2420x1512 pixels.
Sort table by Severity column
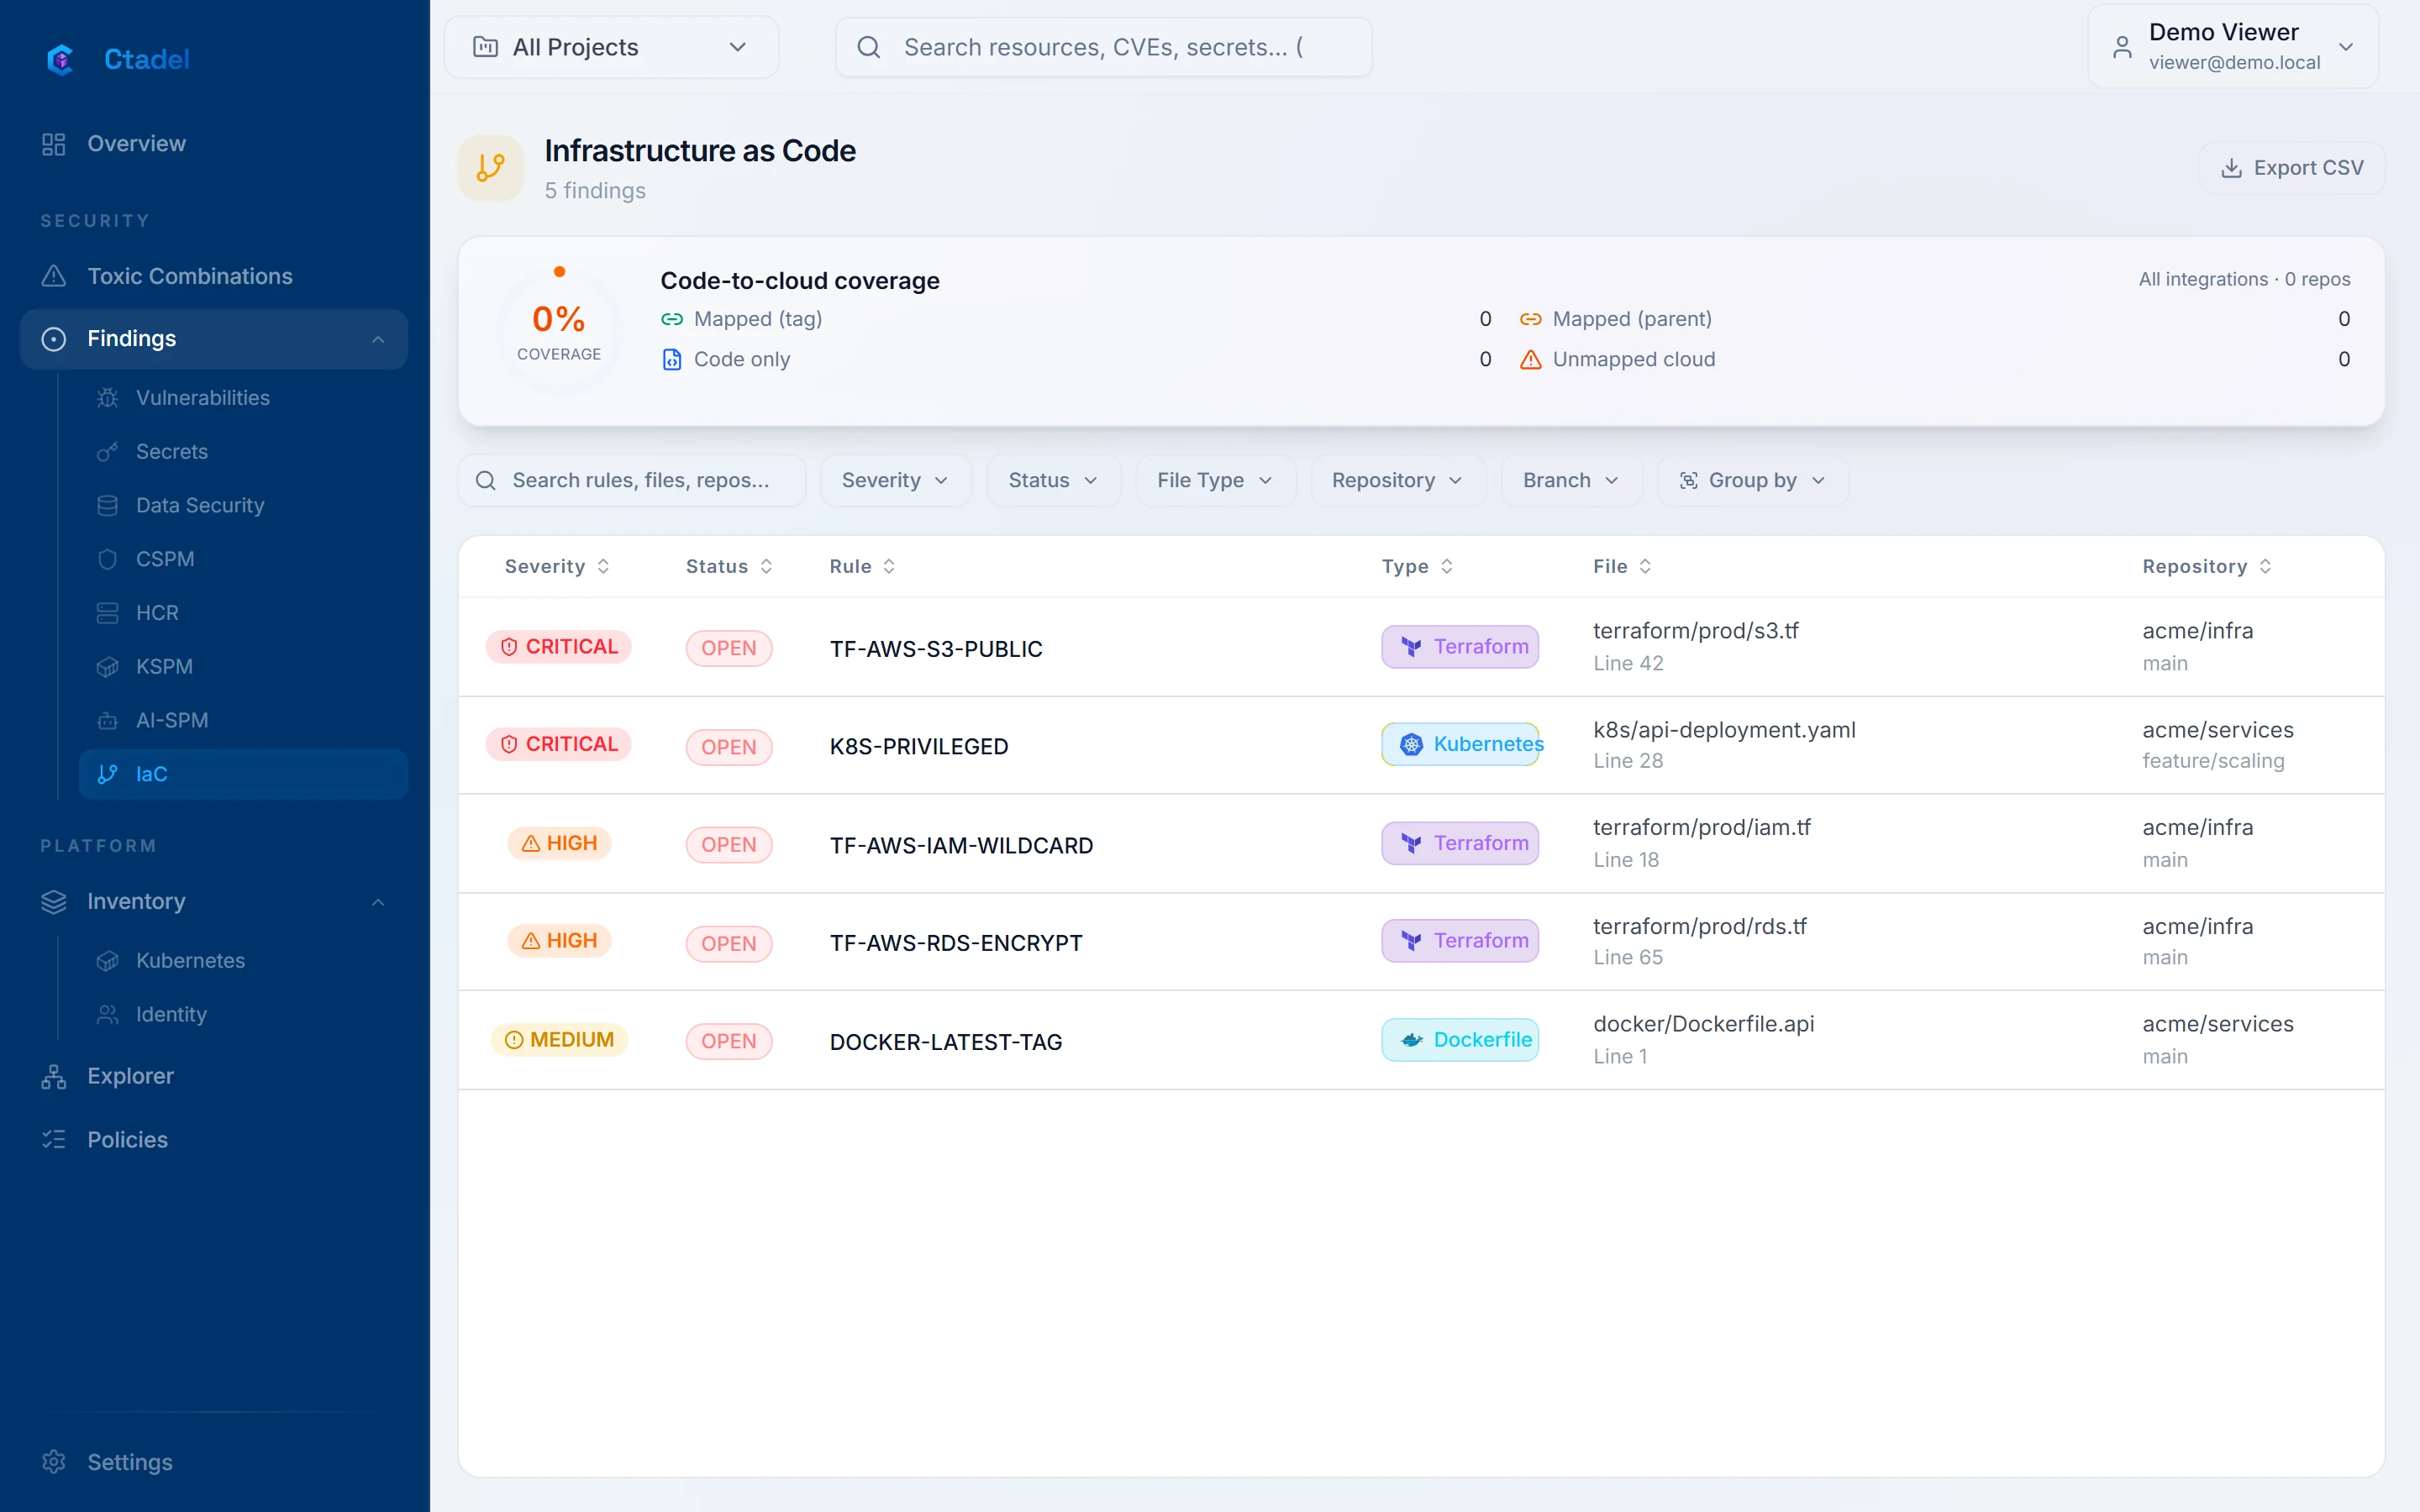coord(557,566)
